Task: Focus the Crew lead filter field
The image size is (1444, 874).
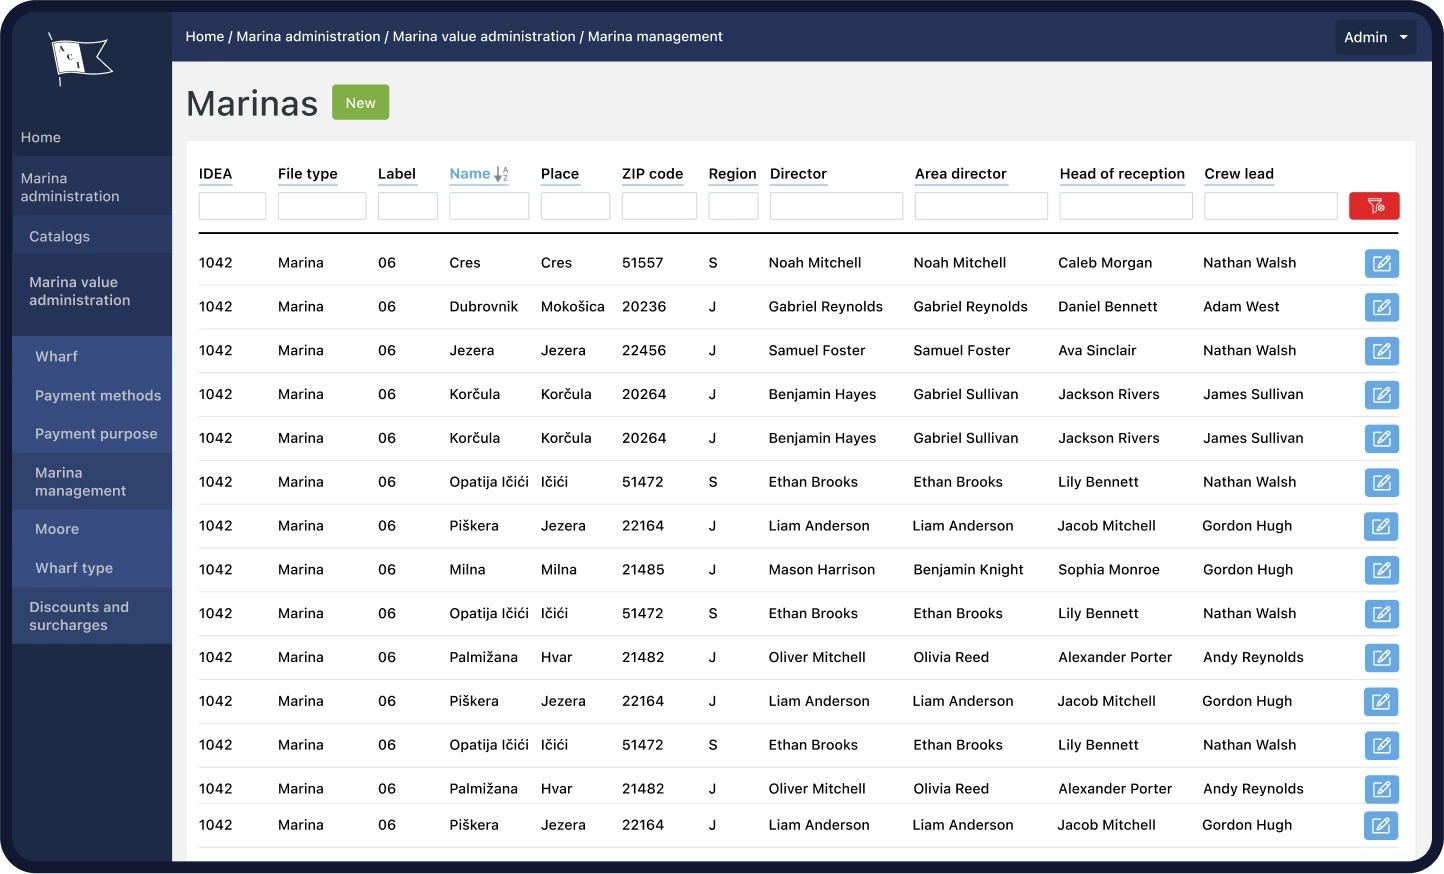Action: pyautogui.click(x=1271, y=206)
